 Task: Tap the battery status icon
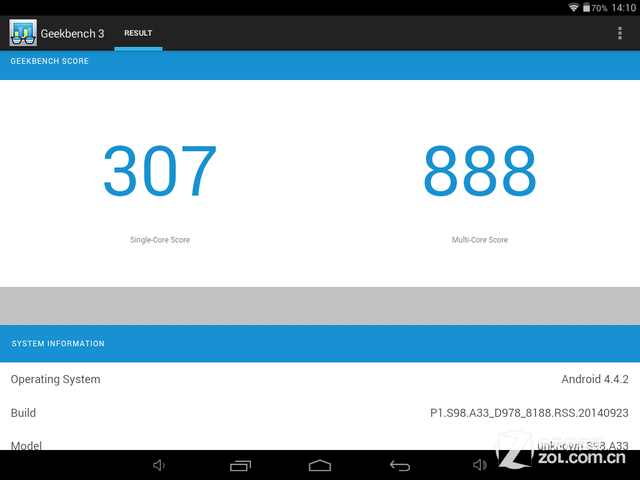point(586,7)
